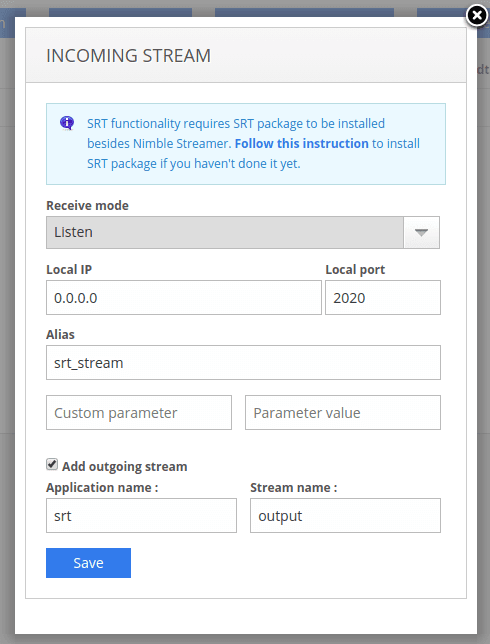Click the Alias field containing srt_stream
Image resolution: width=490 pixels, height=644 pixels.
(243, 363)
